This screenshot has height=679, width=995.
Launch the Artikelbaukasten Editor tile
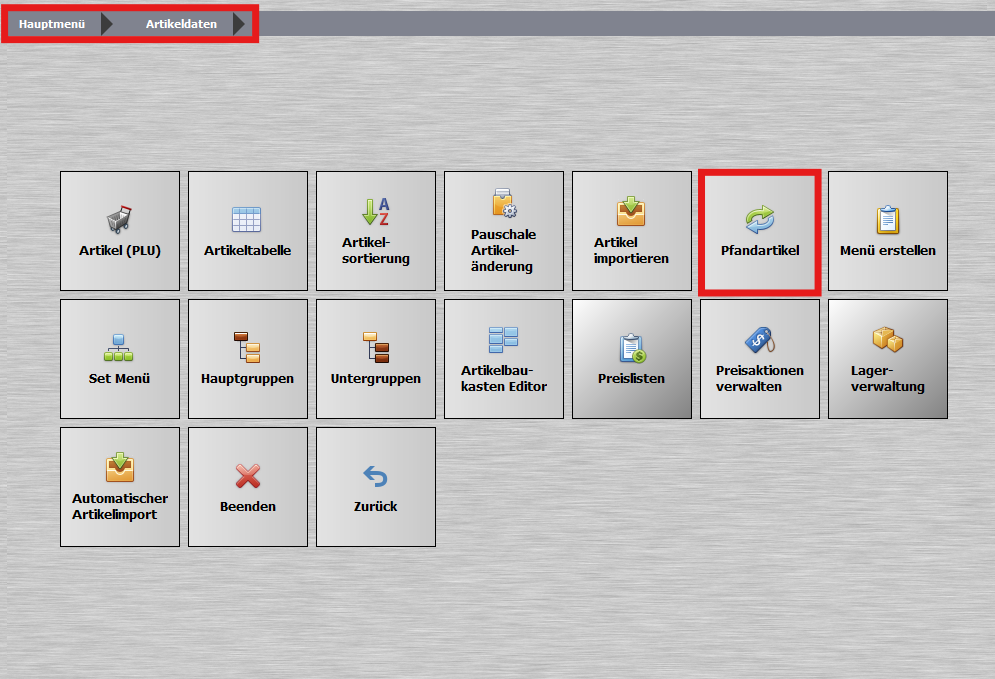click(x=504, y=359)
